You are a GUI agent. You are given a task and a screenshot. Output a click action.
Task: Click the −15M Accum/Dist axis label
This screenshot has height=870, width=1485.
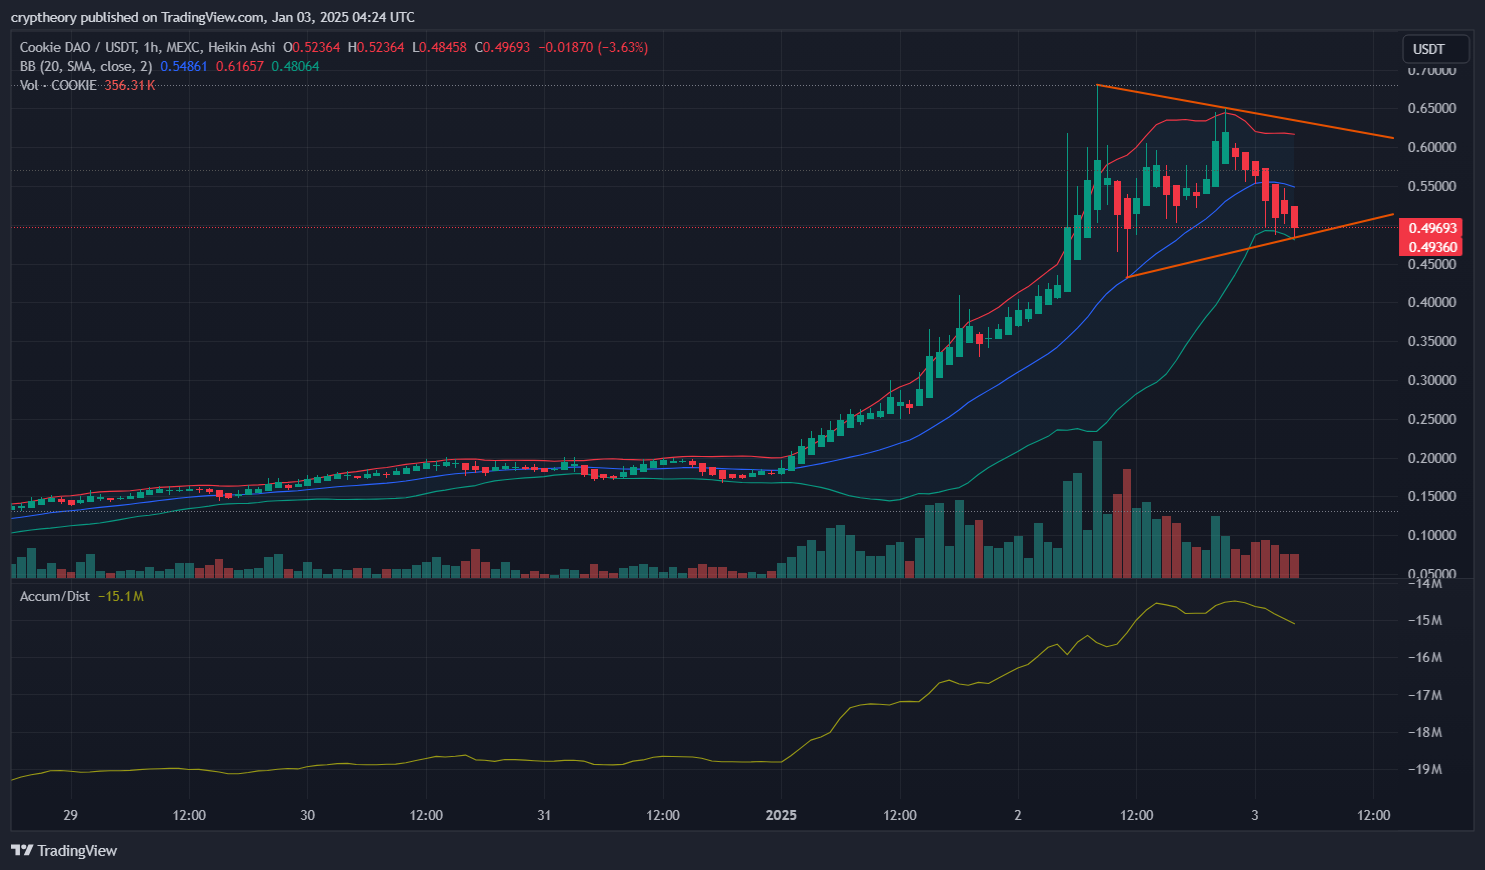1425,620
